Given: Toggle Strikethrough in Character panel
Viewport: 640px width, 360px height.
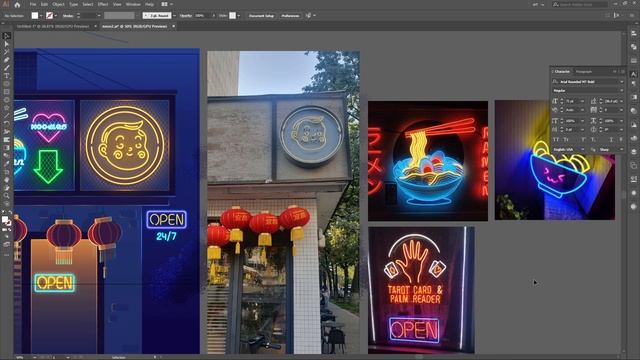Looking at the screenshot, I should [x=620, y=140].
